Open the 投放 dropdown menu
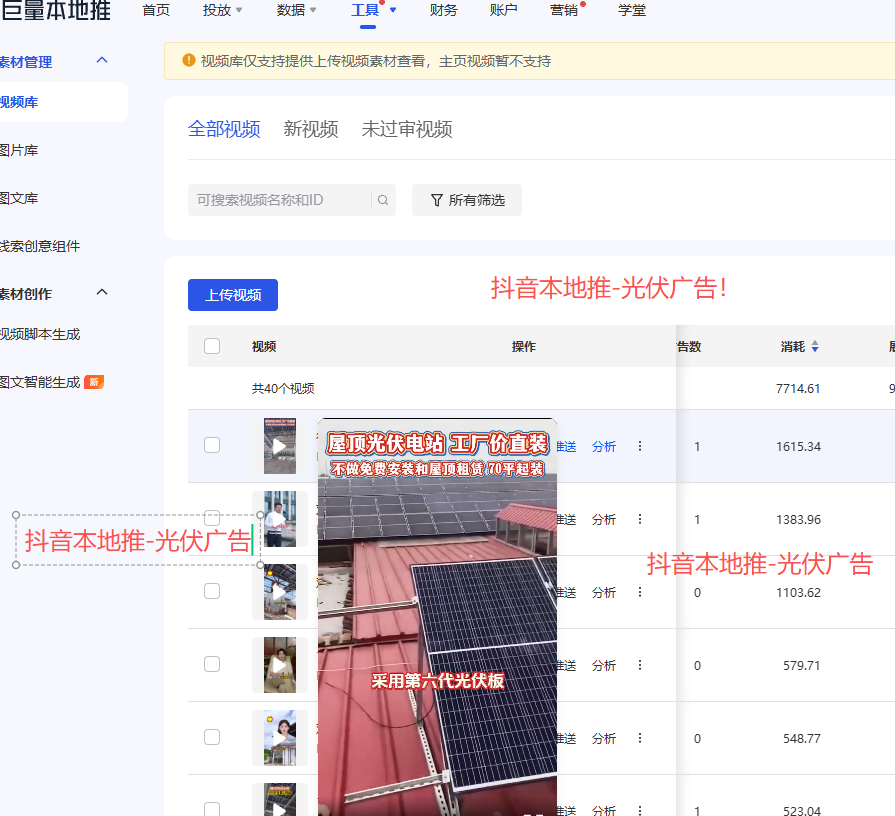This screenshot has height=816, width=895. 223,10
